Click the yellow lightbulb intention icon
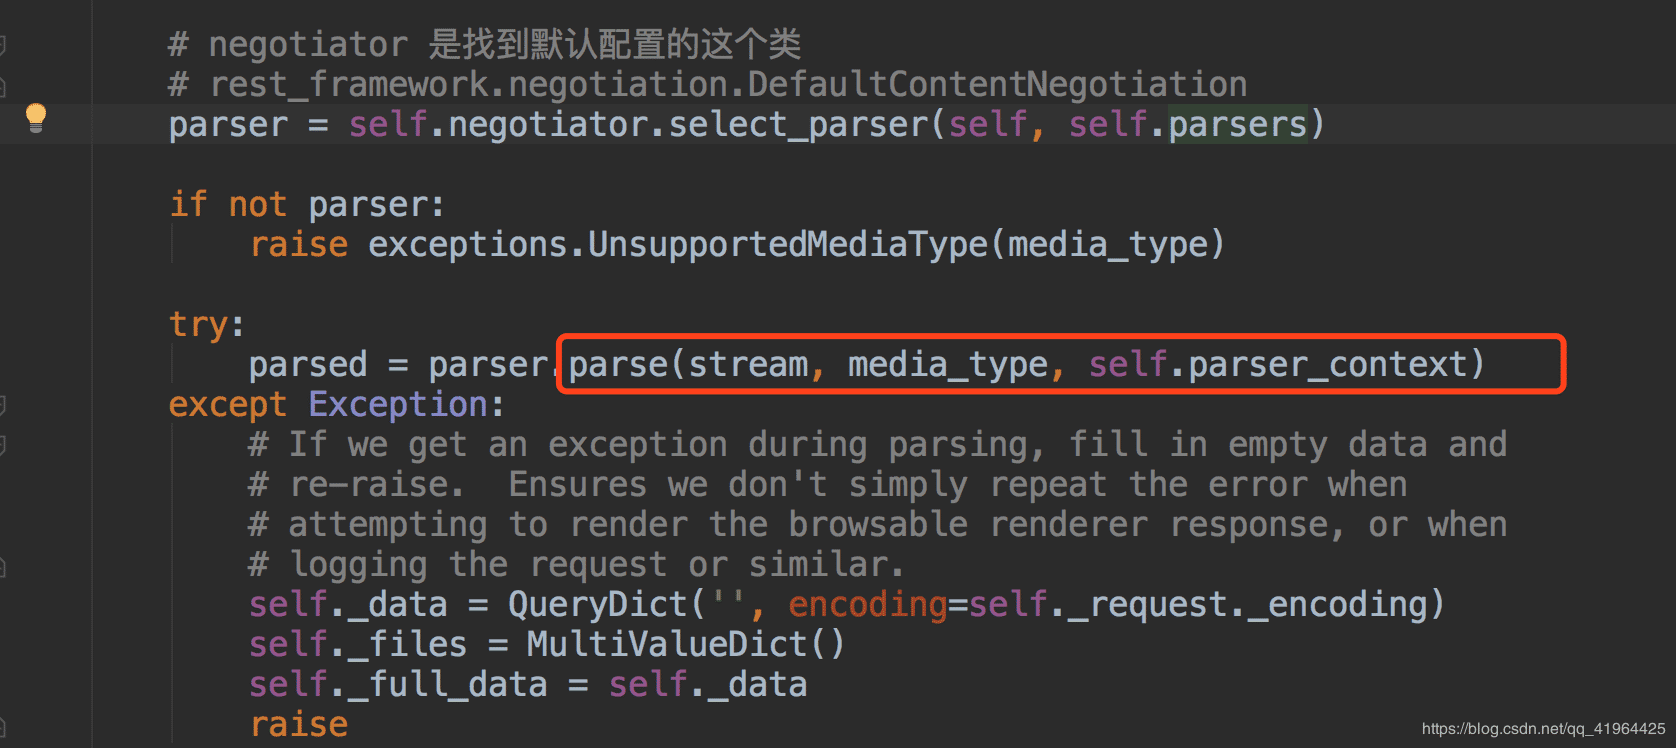Screen dimensions: 1676x748 36,118
